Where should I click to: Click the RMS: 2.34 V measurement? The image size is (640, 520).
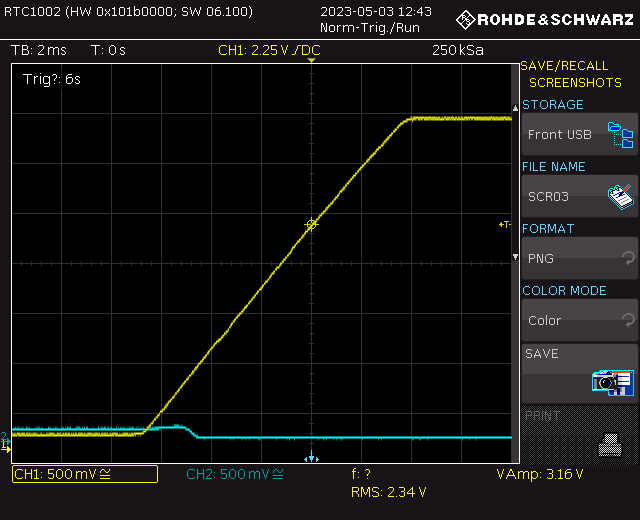click(389, 492)
